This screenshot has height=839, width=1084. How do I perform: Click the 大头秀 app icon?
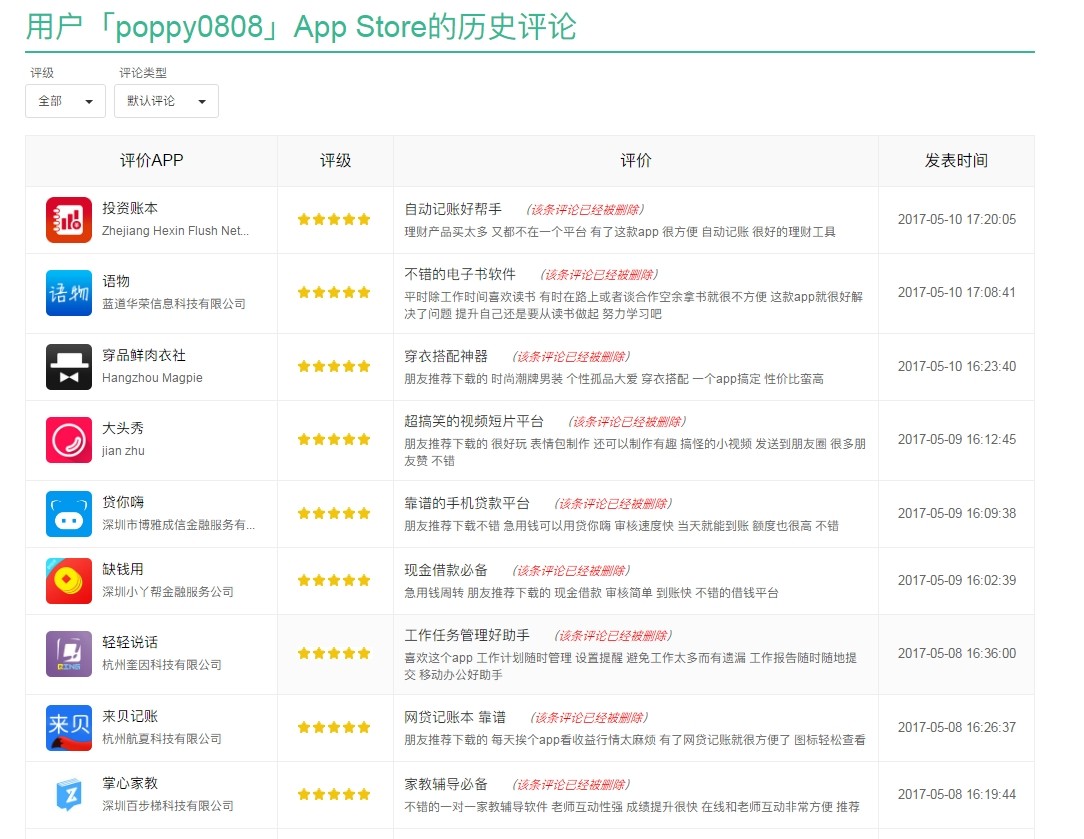click(x=69, y=440)
